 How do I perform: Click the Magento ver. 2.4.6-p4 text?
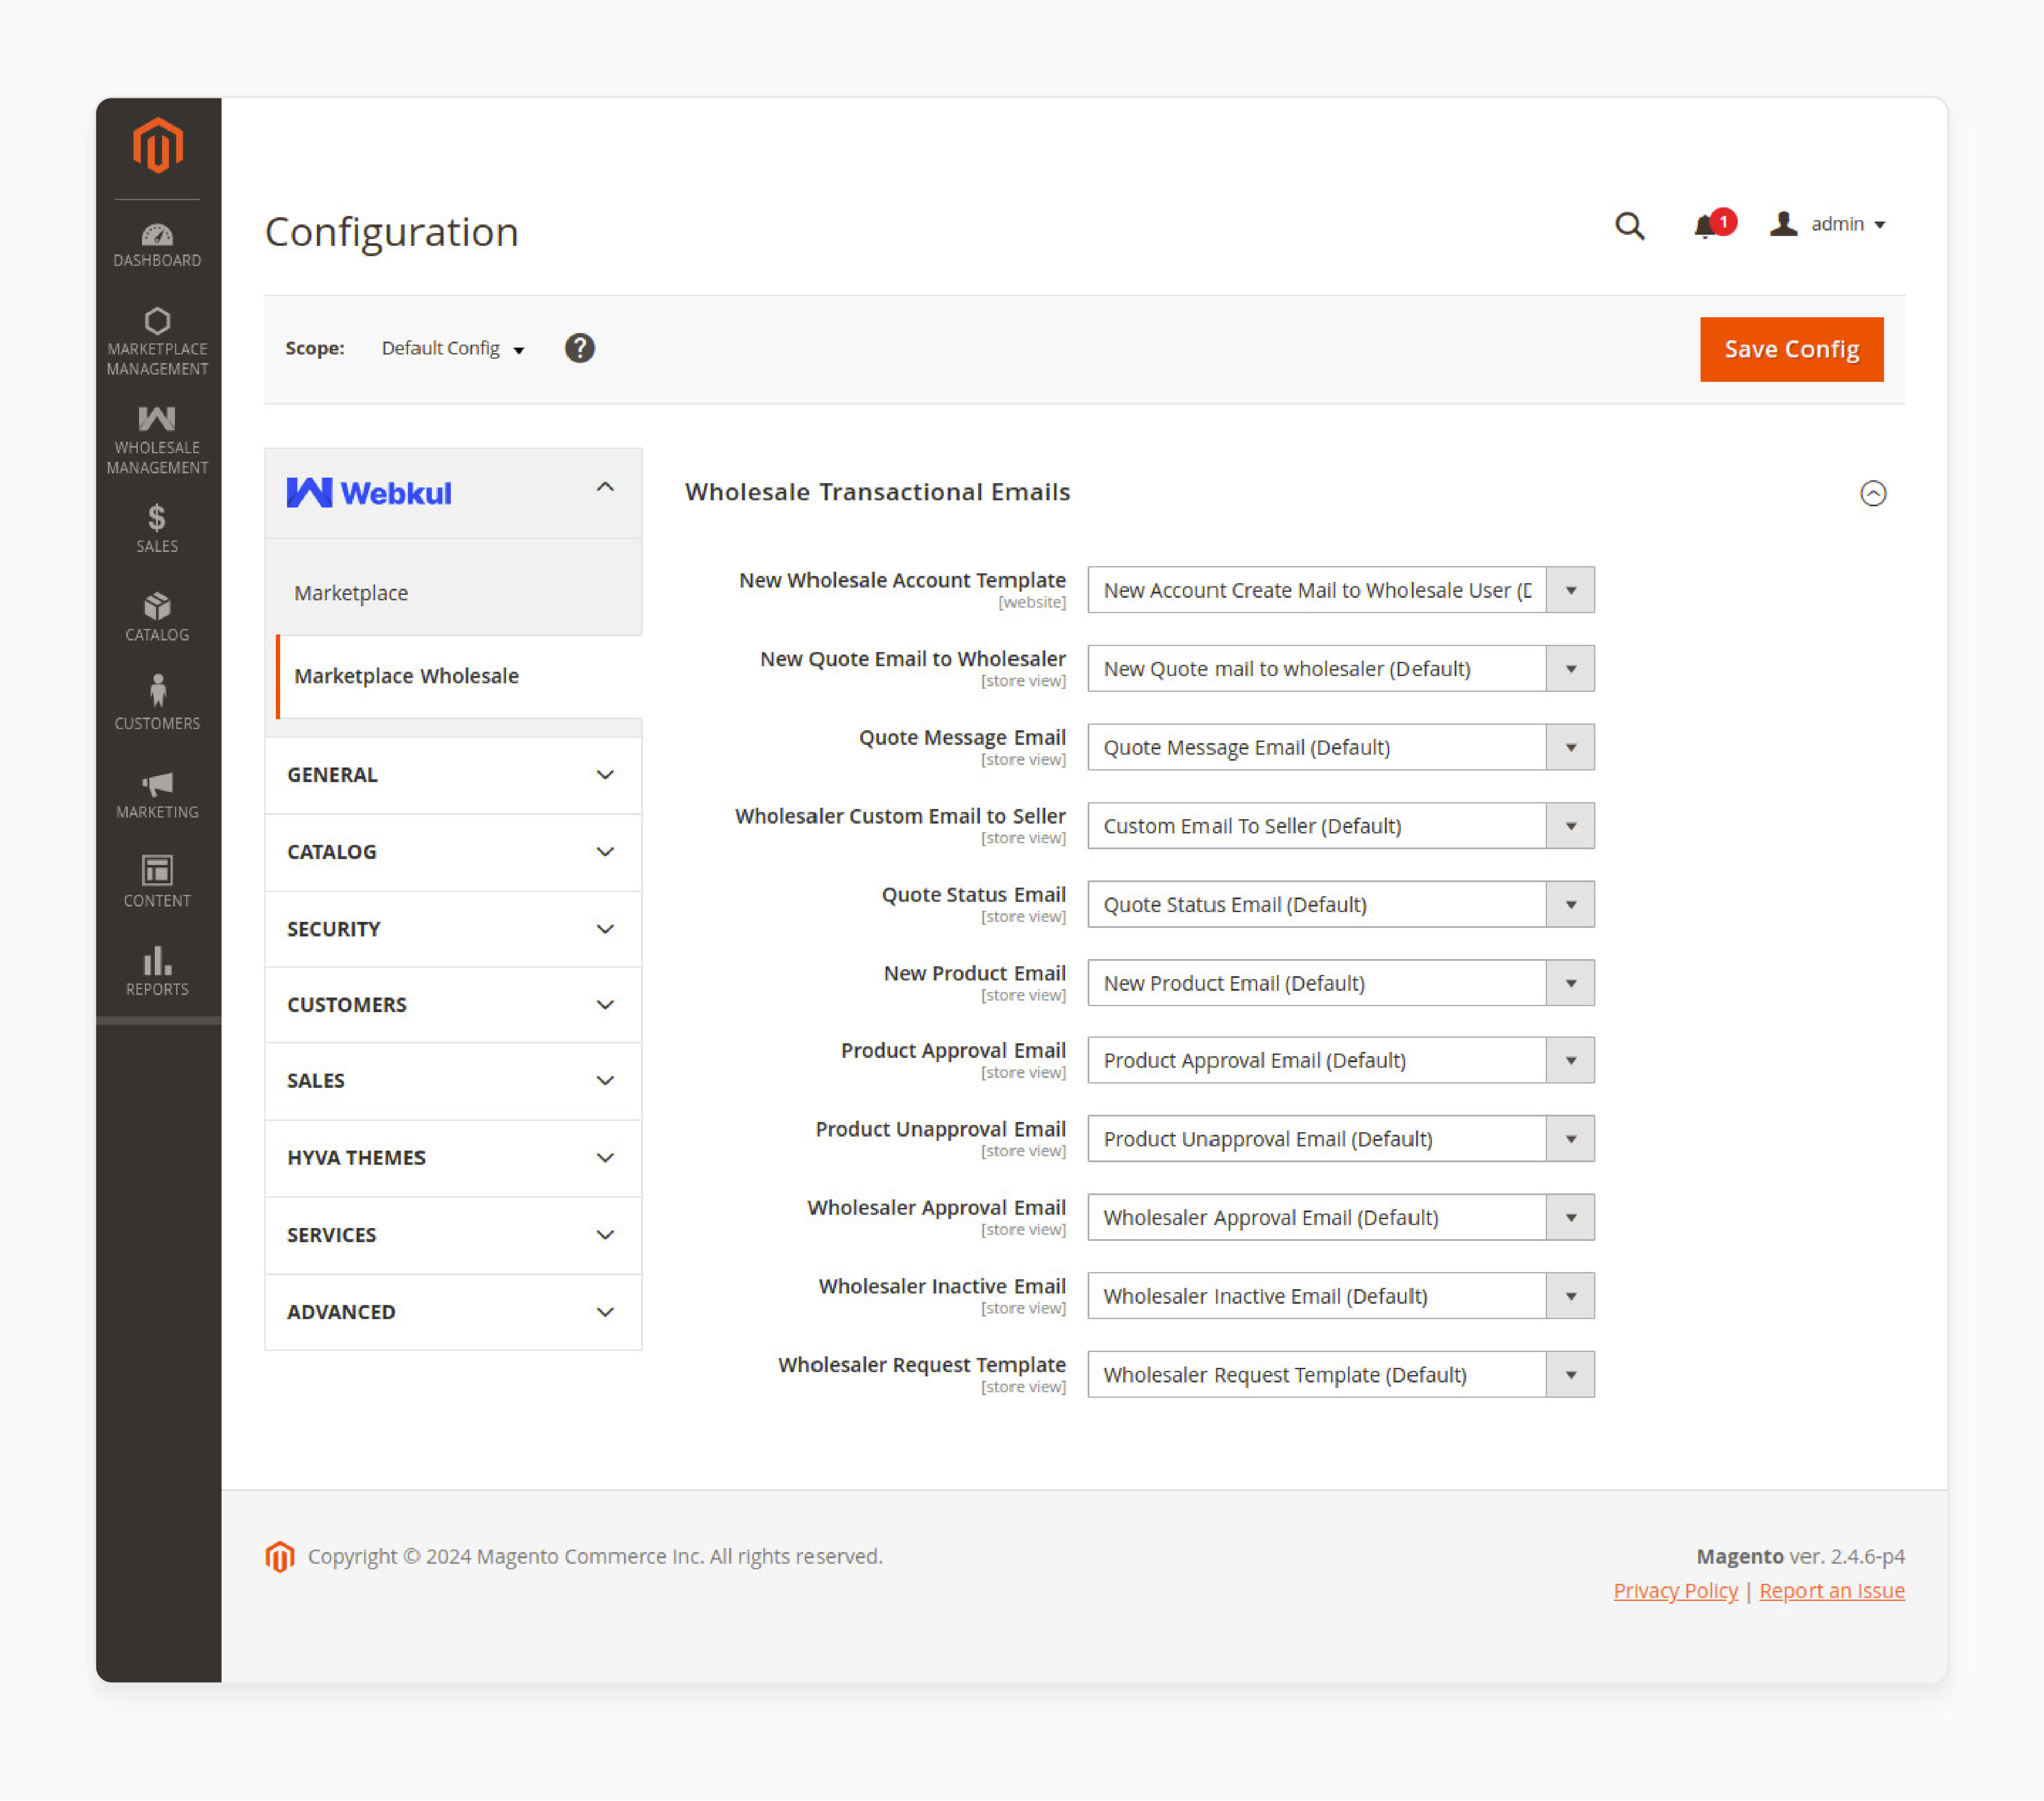pyautogui.click(x=1800, y=1556)
